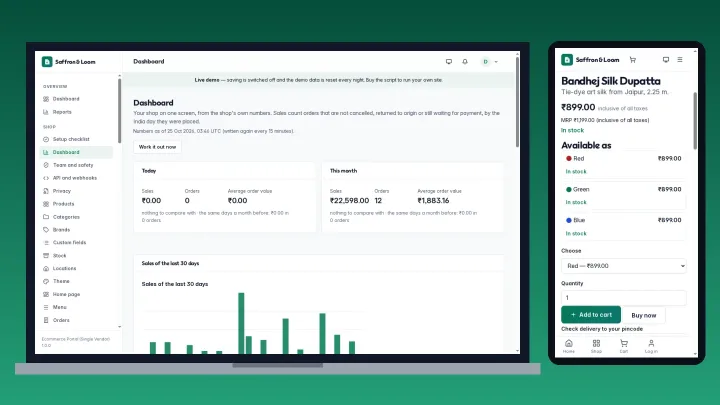Open the cart icon in mobile header
The height and width of the screenshot is (405, 720).
click(x=633, y=60)
